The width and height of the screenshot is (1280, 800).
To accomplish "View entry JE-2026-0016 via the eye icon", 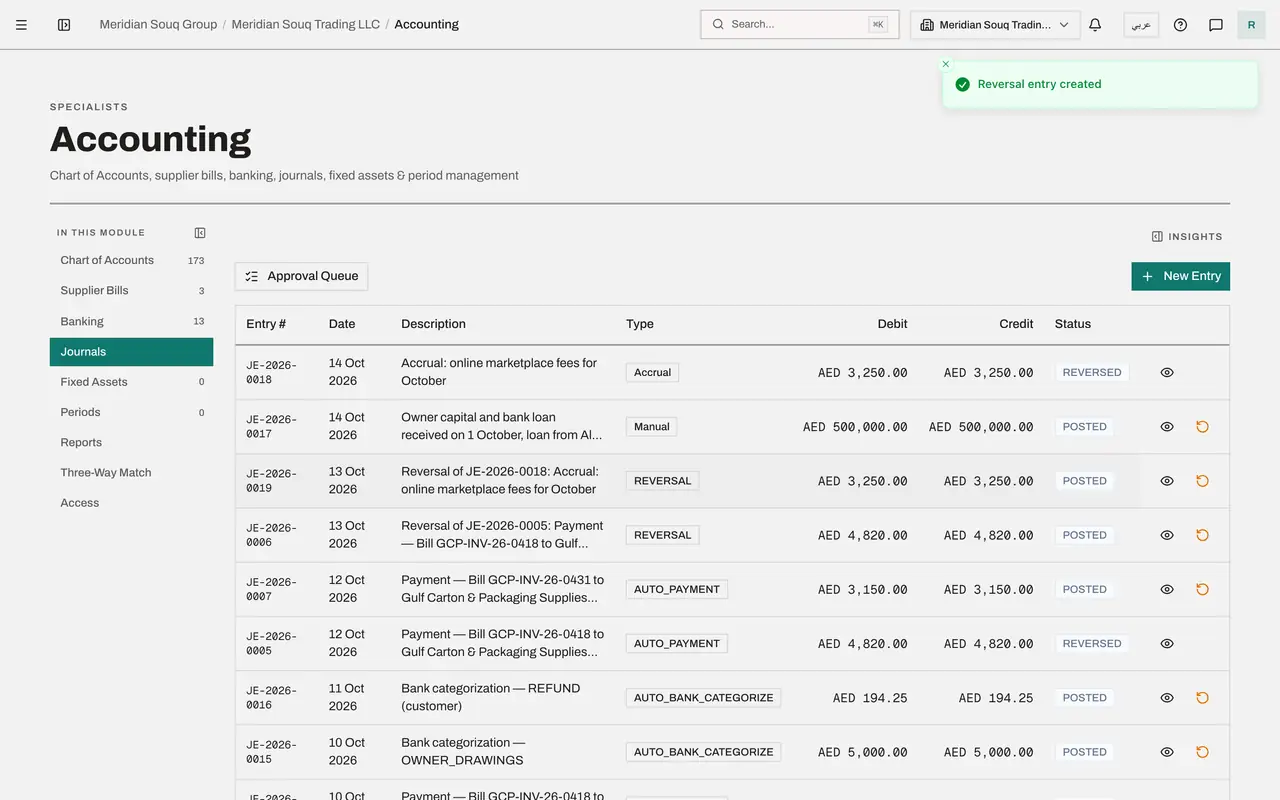I will tap(1167, 698).
